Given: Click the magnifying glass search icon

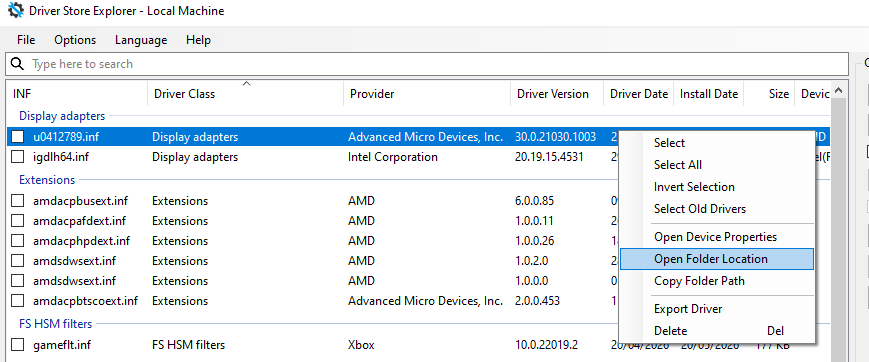Looking at the screenshot, I should tap(18, 64).
